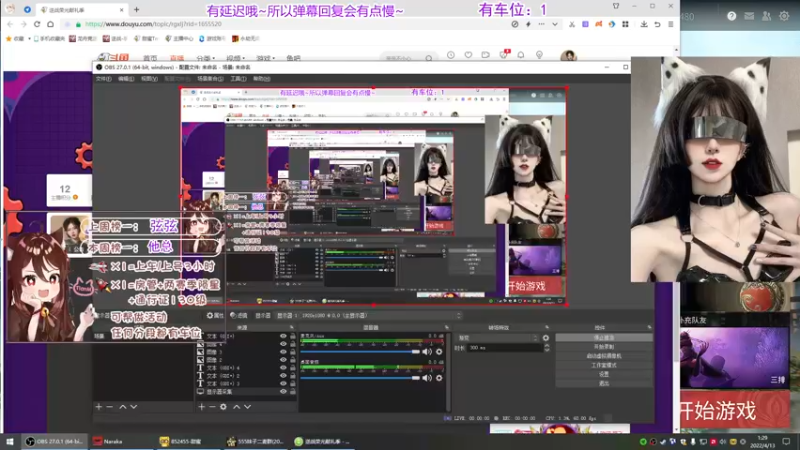This screenshot has height=450, width=800.
Task: Go to the browser home page
Action: click(x=50, y=24)
